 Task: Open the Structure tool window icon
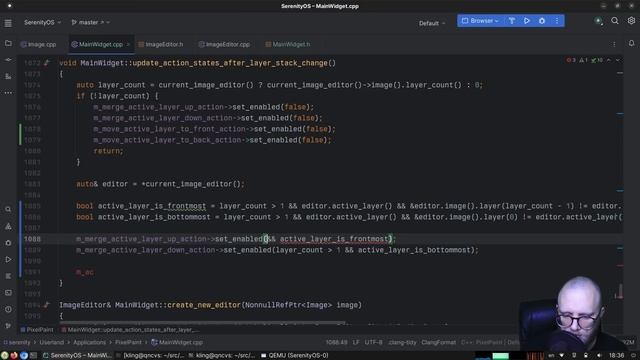tap(8, 76)
